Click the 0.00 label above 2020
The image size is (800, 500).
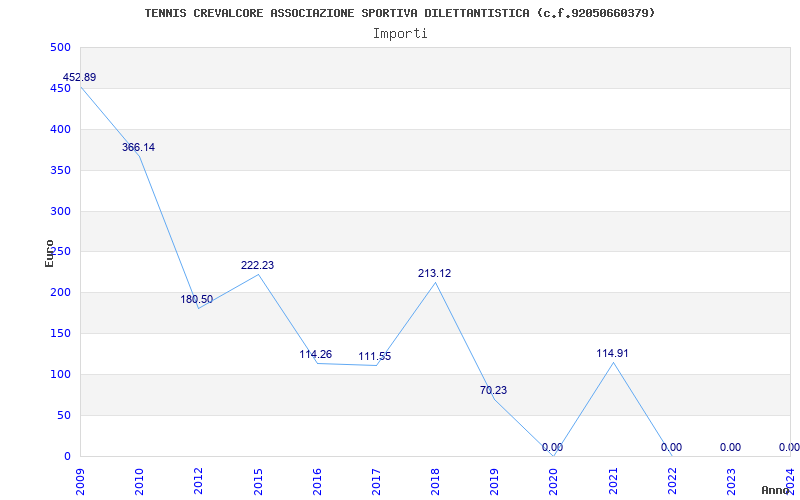(x=553, y=447)
